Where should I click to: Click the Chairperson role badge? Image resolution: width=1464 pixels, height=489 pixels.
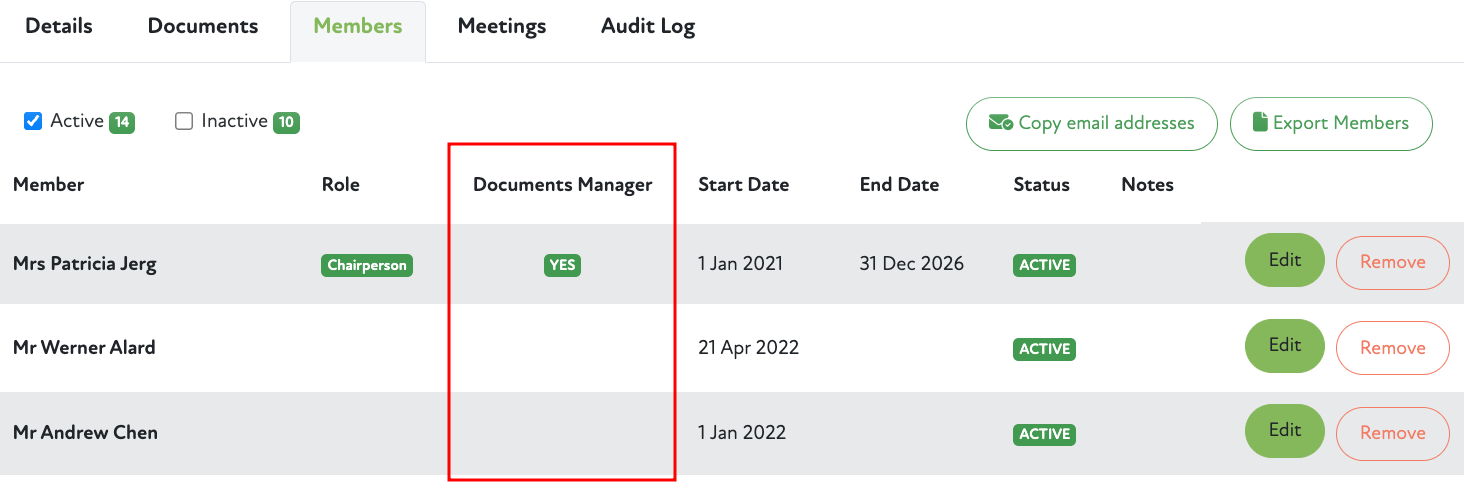click(x=367, y=265)
